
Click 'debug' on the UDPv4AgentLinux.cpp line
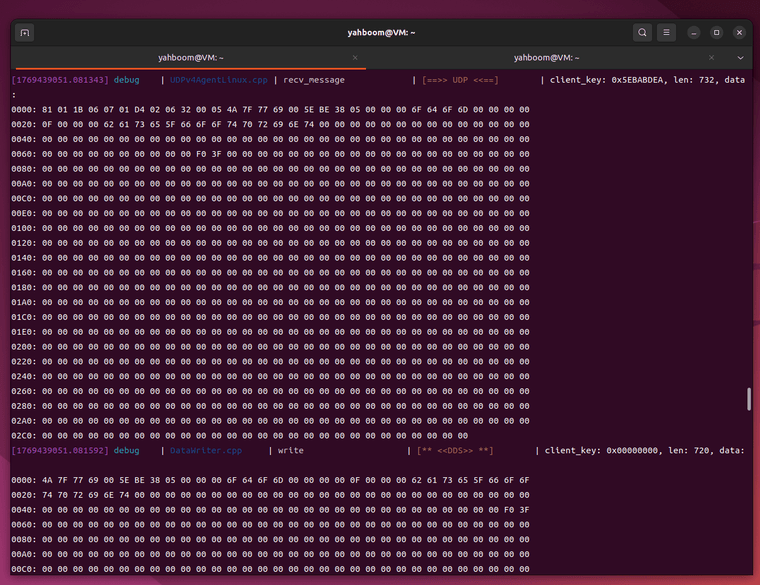click(x=127, y=80)
